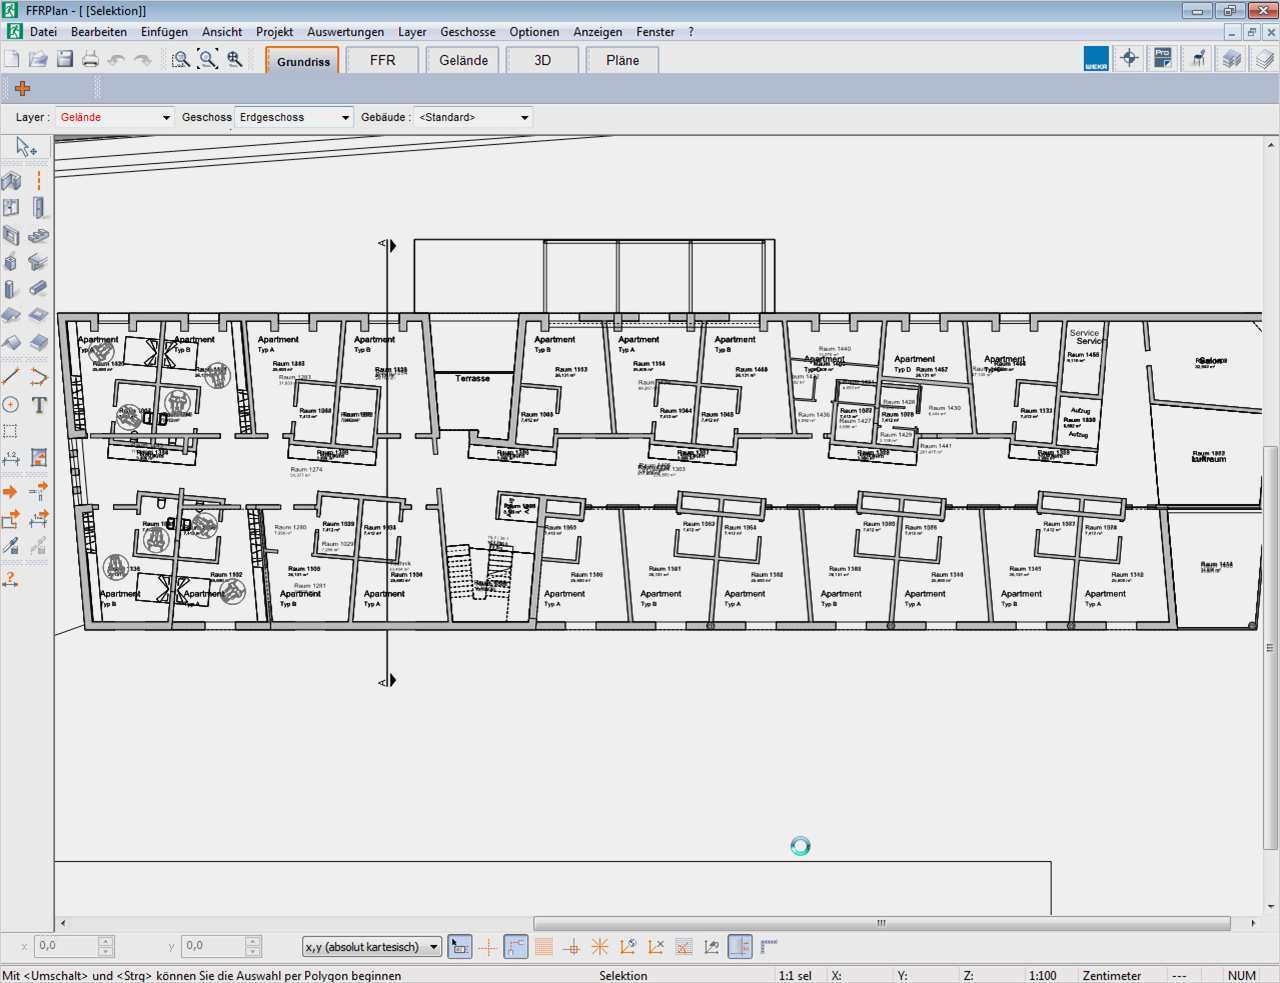Select the dashed rectangle tool

[x=11, y=432]
